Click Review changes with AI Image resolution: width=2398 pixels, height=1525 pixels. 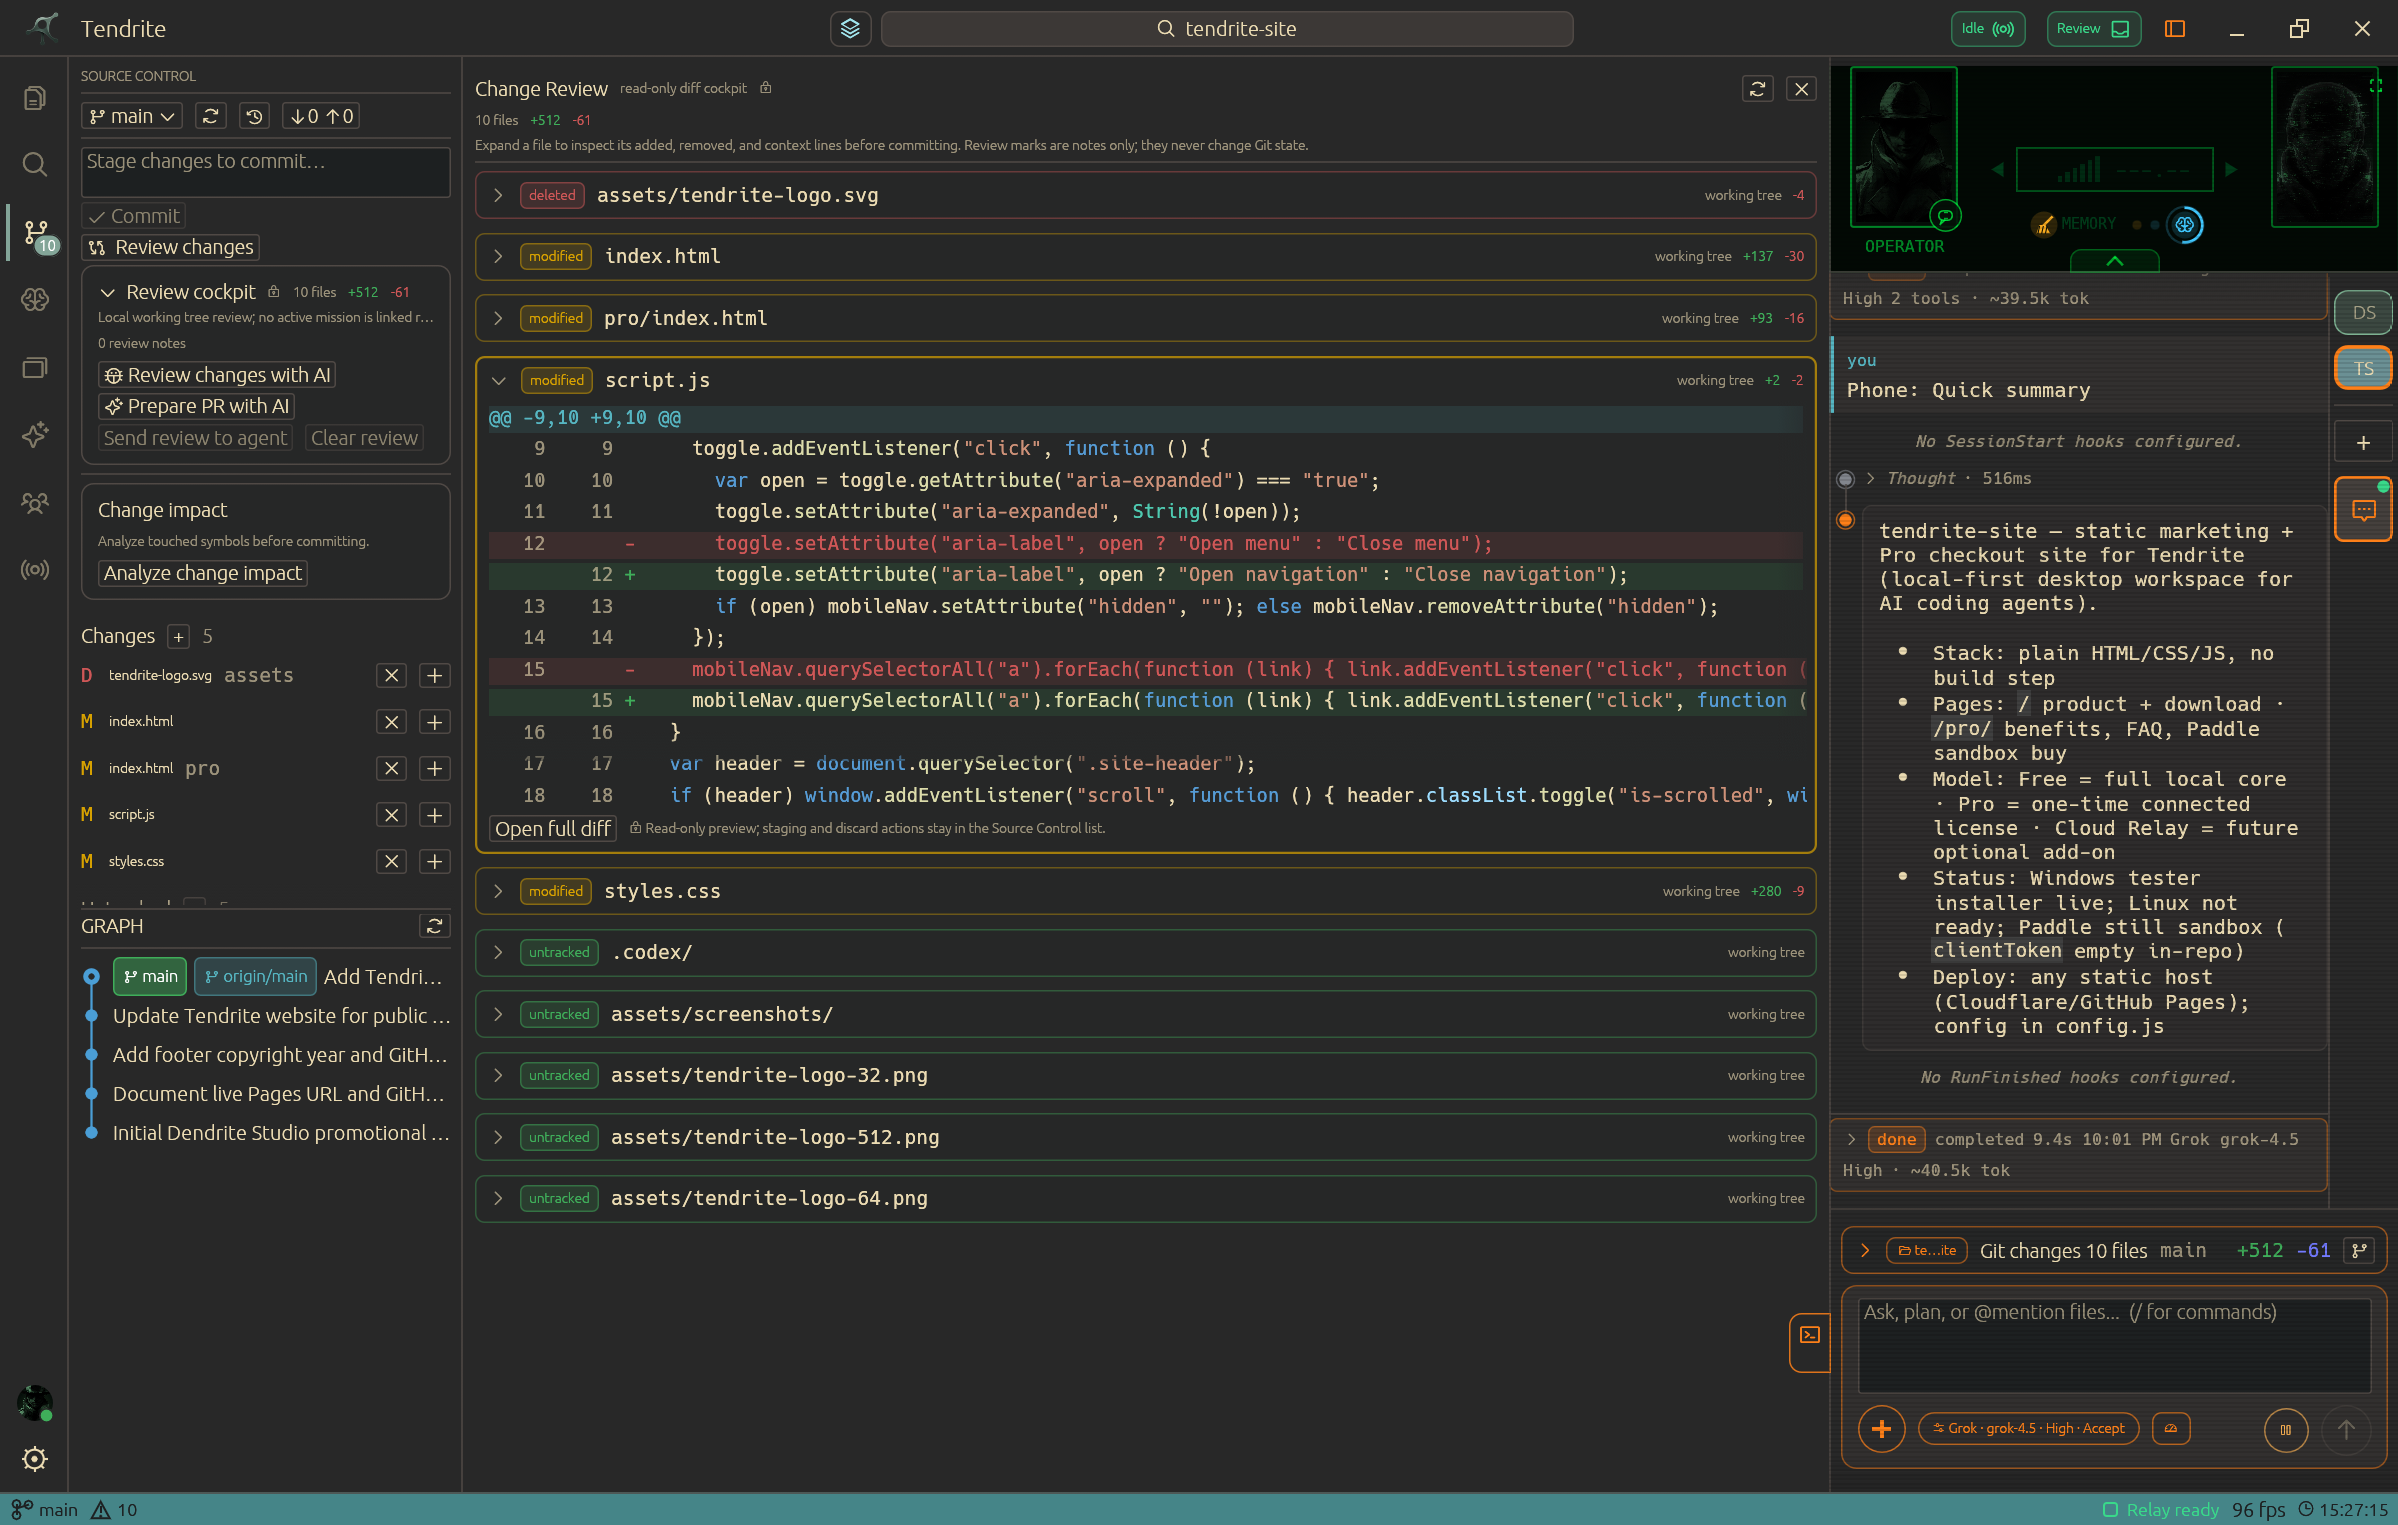217,376
